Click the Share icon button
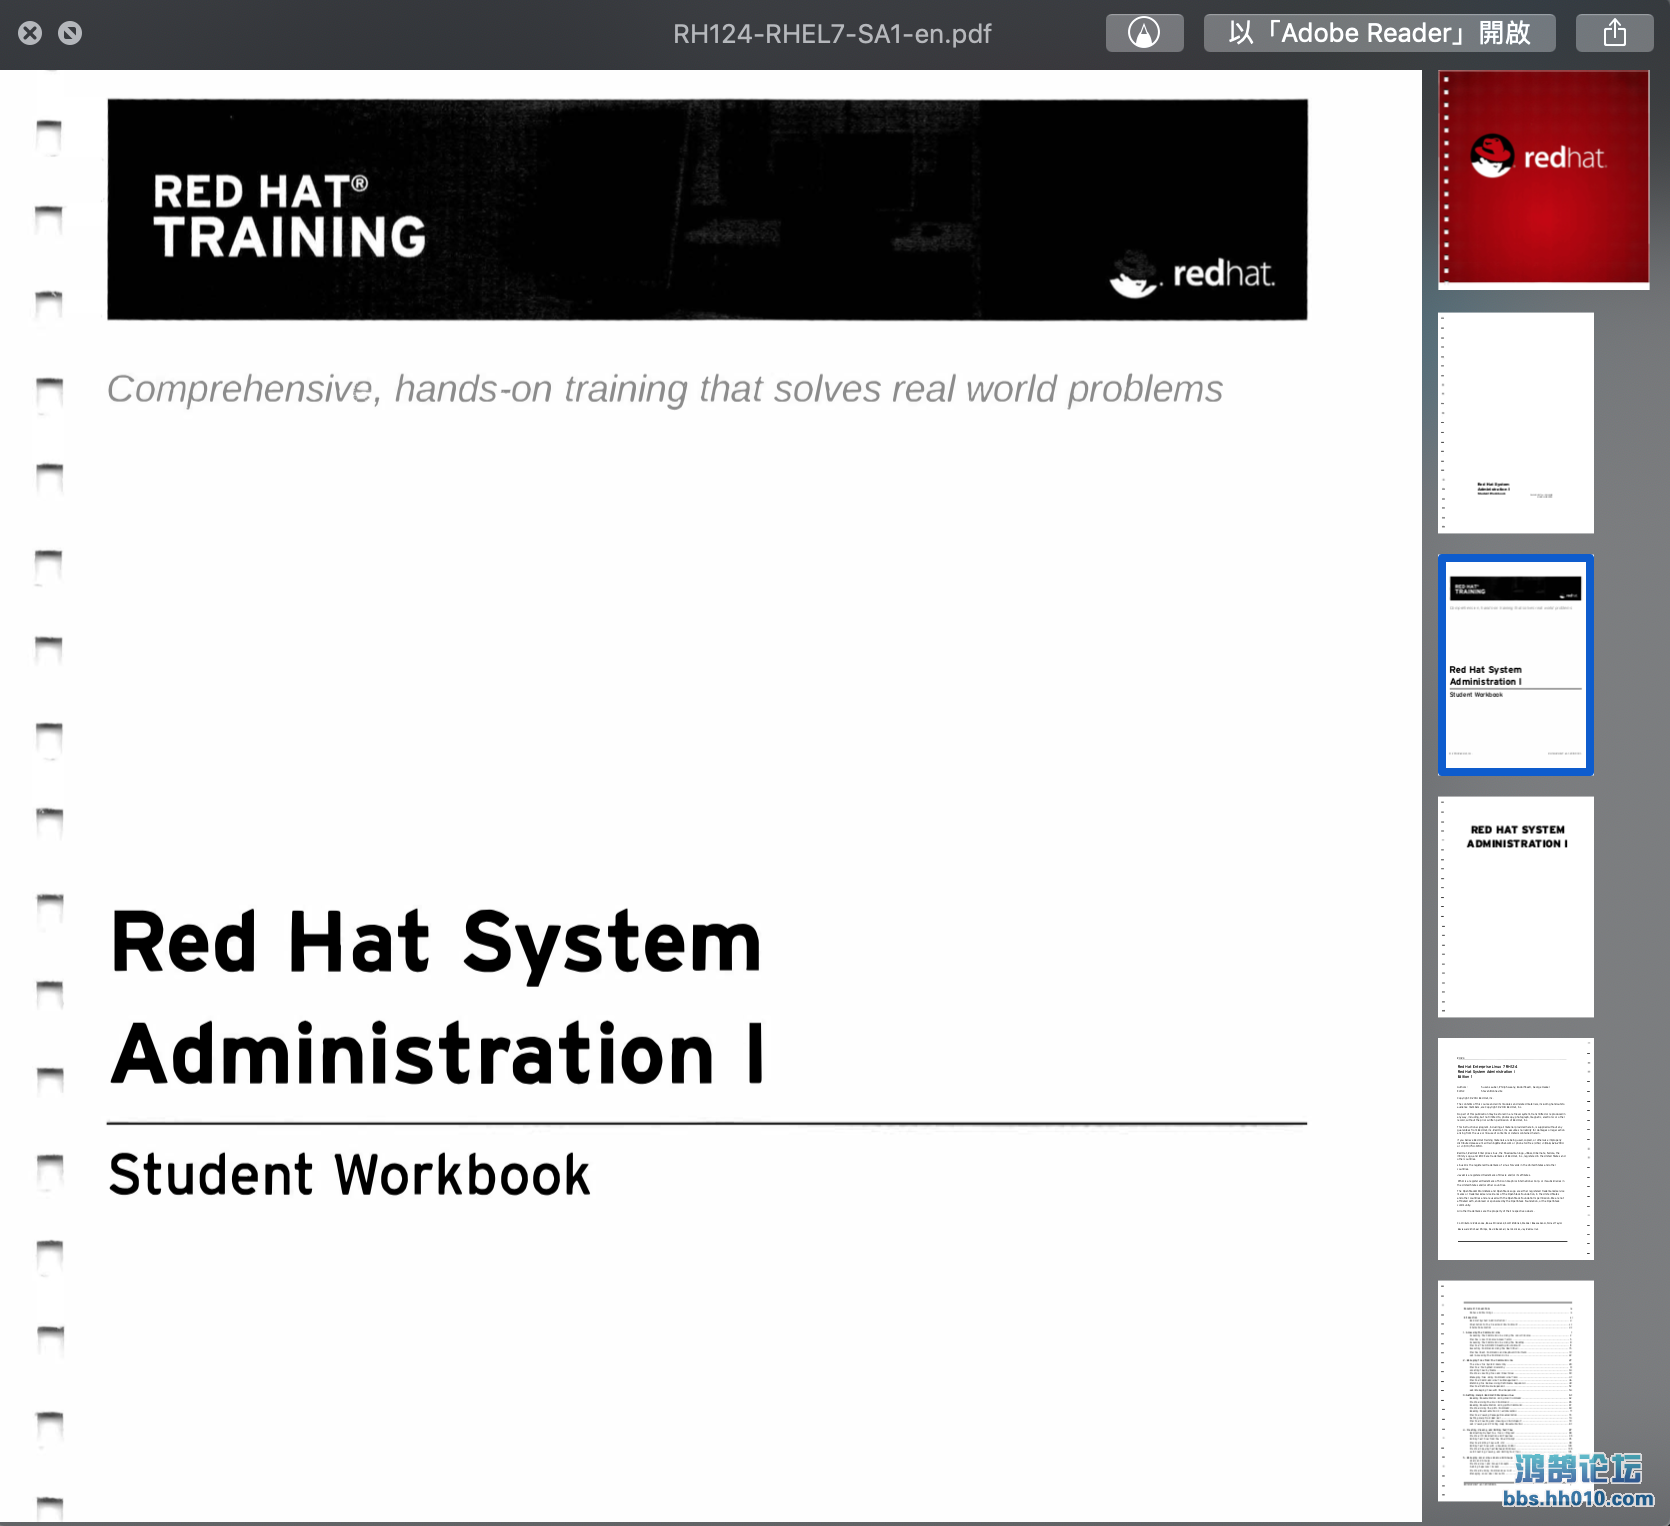Screen dimensions: 1670x1526 click(1615, 33)
